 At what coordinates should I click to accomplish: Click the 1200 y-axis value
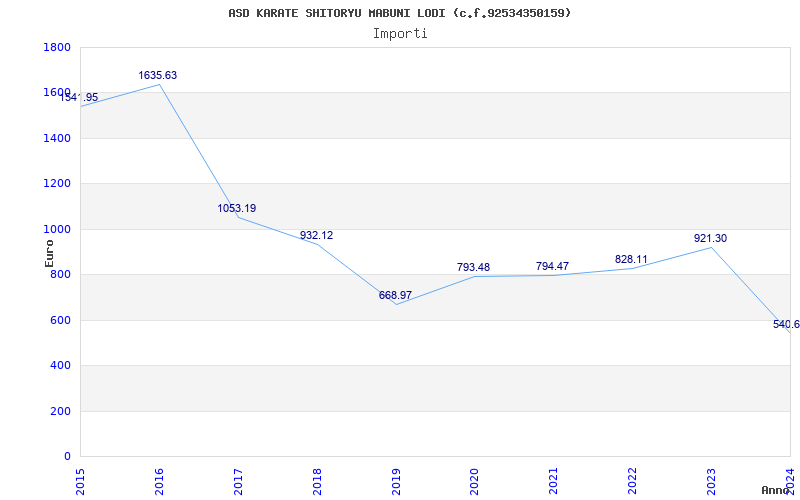[x=57, y=184]
